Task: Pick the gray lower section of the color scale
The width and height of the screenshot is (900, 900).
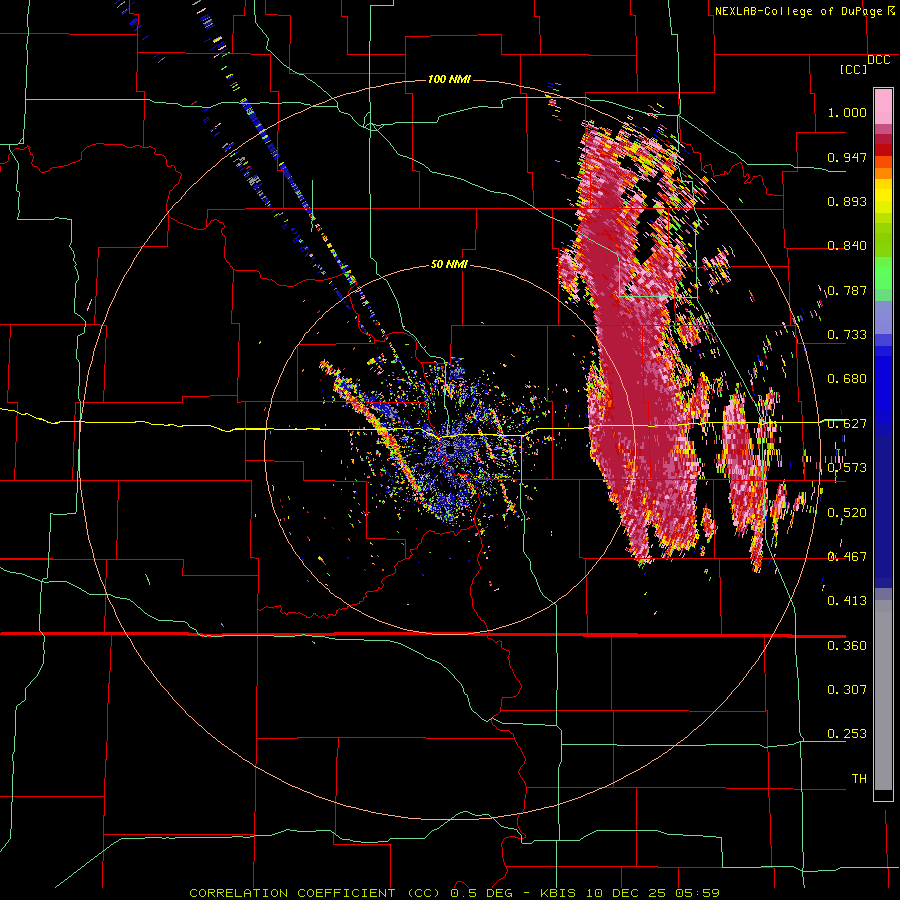Action: [883, 695]
